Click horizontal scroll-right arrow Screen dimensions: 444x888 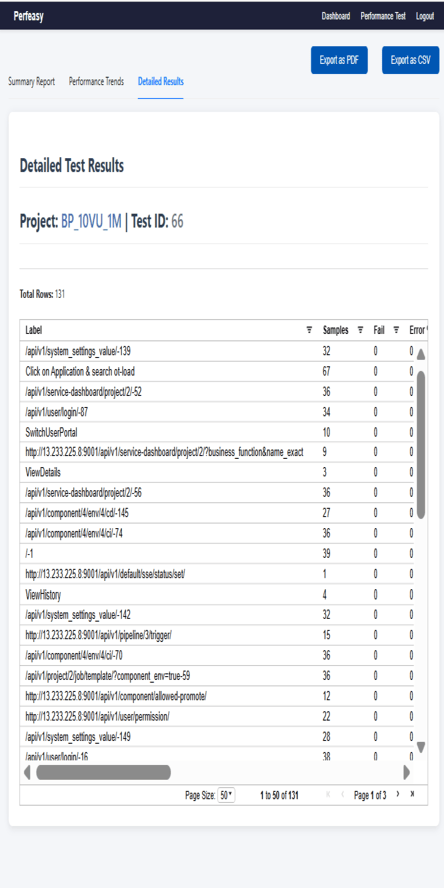pyautogui.click(x=406, y=772)
